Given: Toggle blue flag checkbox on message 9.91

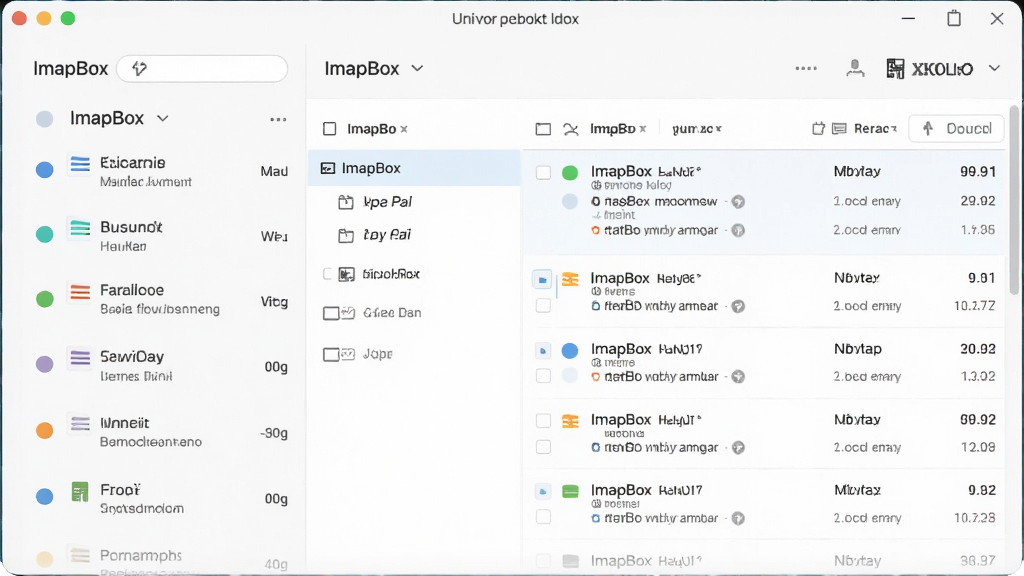Looking at the screenshot, I should tap(542, 280).
